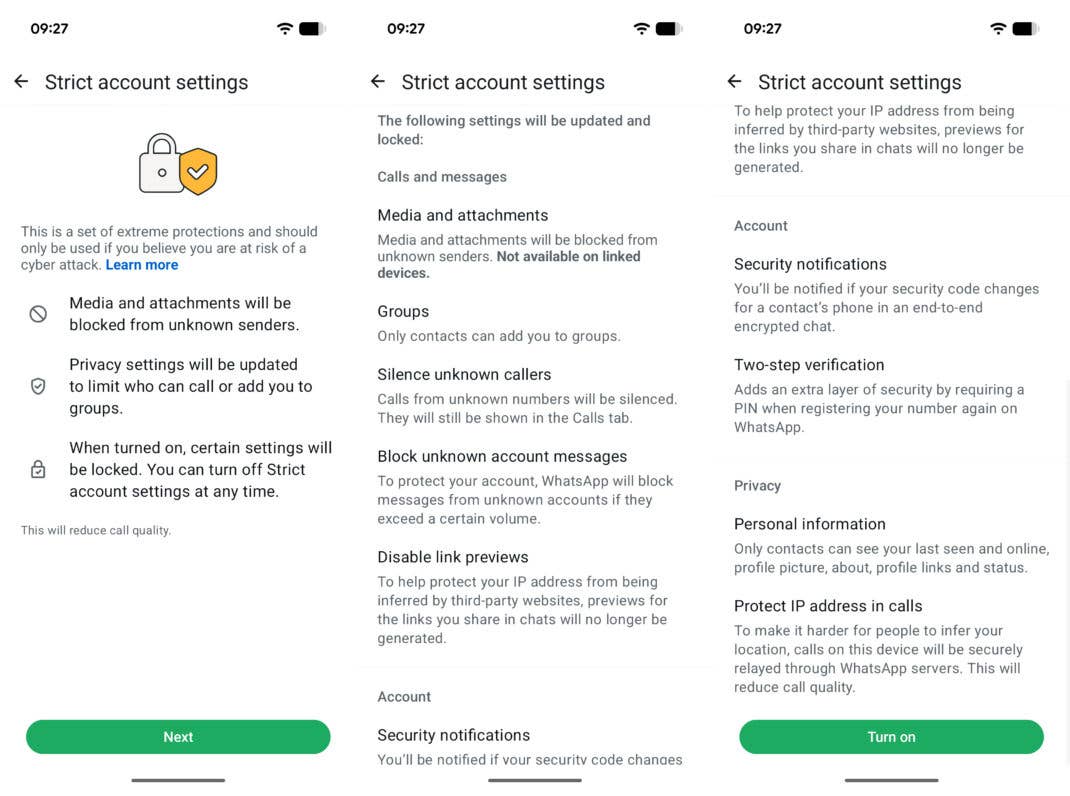Tap the back arrow on middle panel
Image resolution: width=1070 pixels, height=796 pixels.
coord(378,82)
